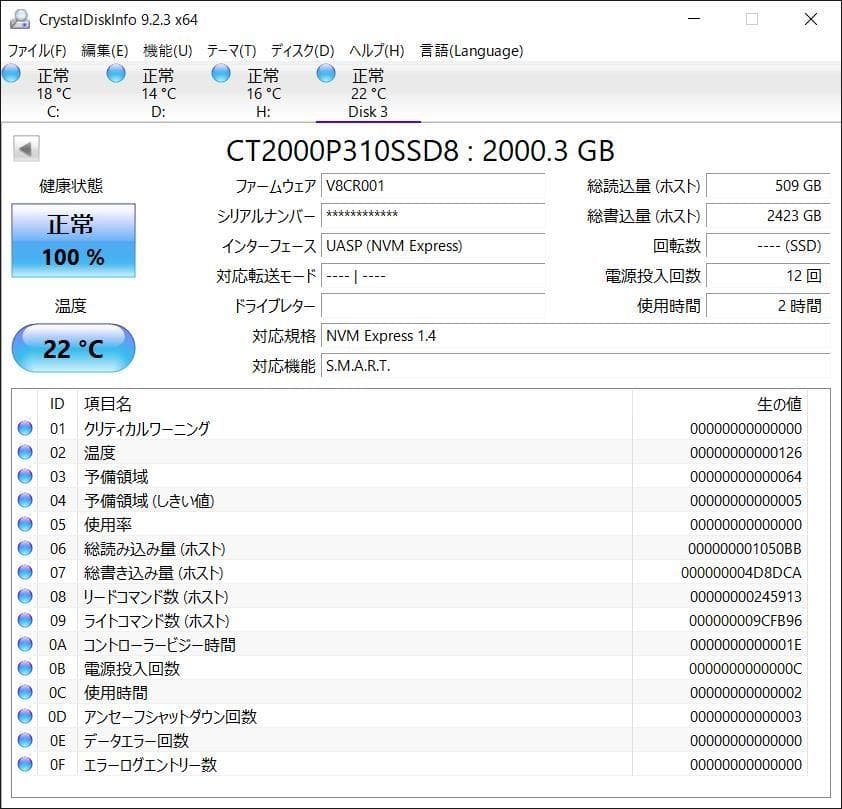
Task: Click status orb for drive H:
Action: pyautogui.click(x=221, y=74)
